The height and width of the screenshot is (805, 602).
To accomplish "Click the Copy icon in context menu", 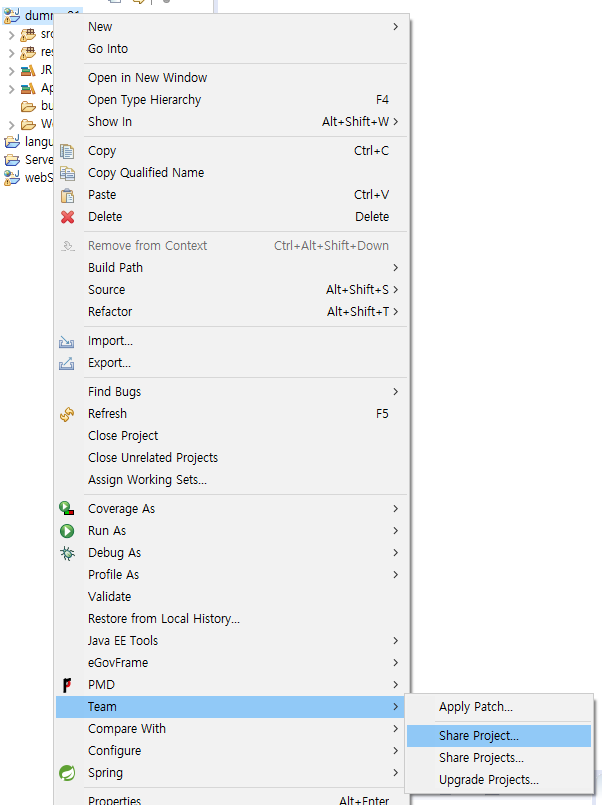I will [x=68, y=151].
